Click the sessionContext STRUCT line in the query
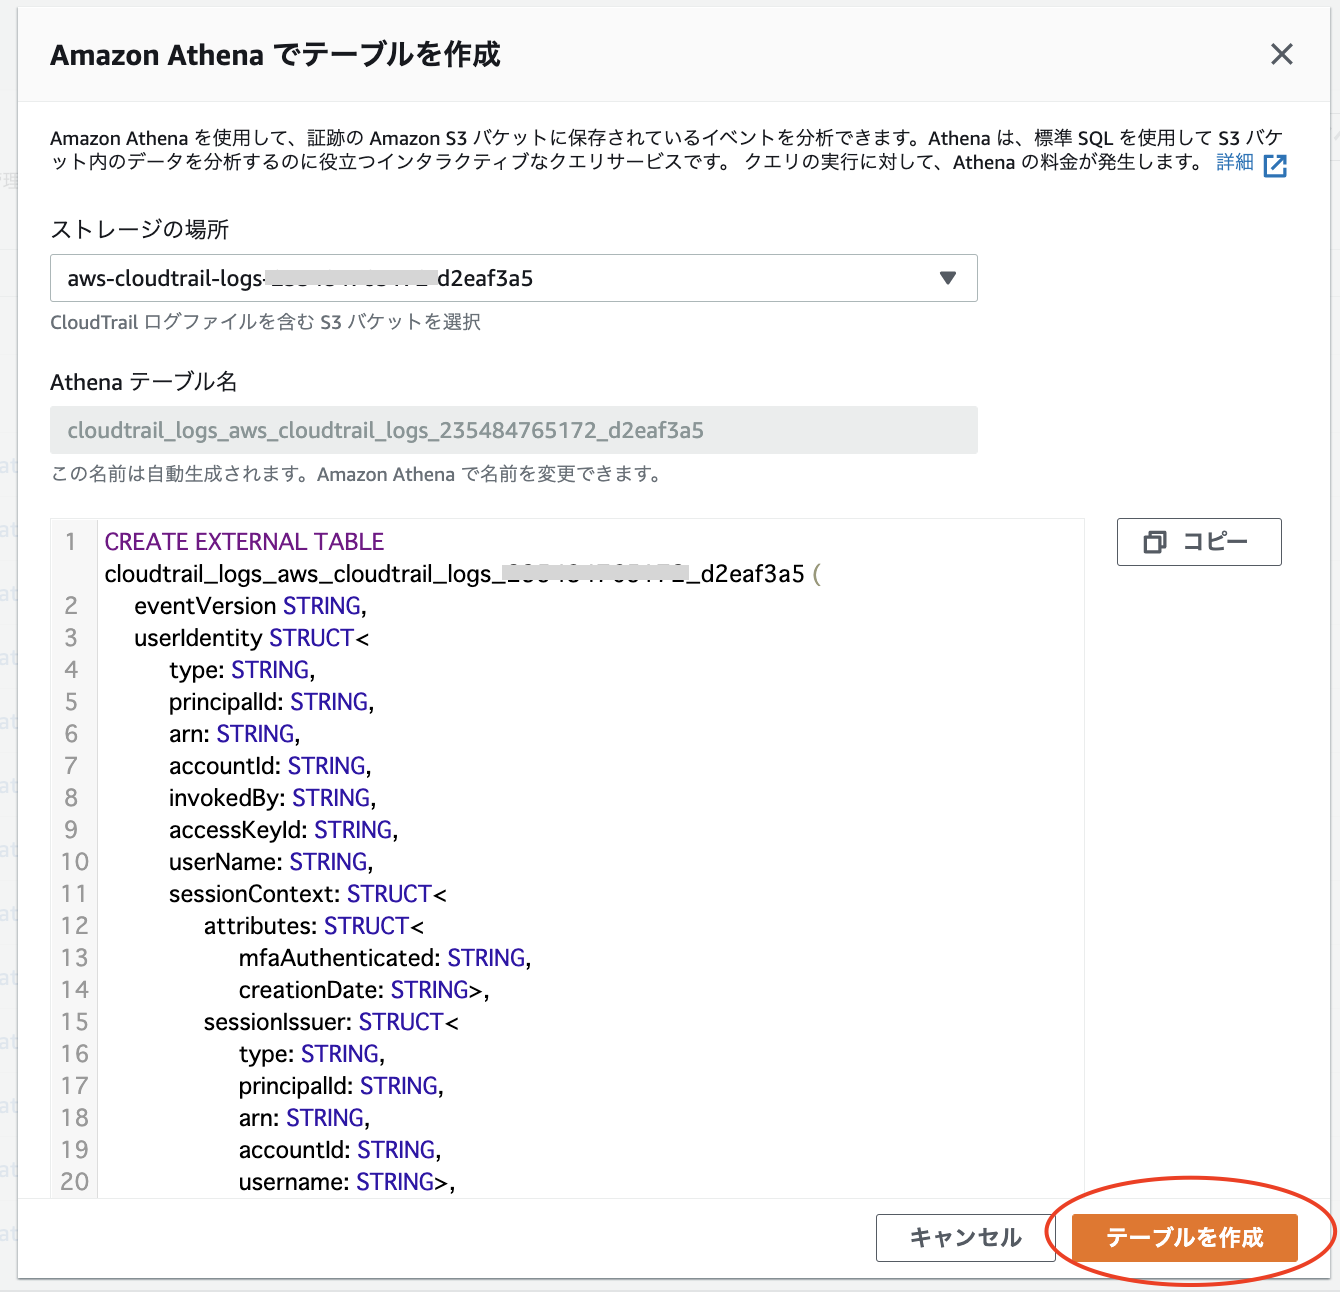Screen dimensions: 1340x1292 pos(289,893)
